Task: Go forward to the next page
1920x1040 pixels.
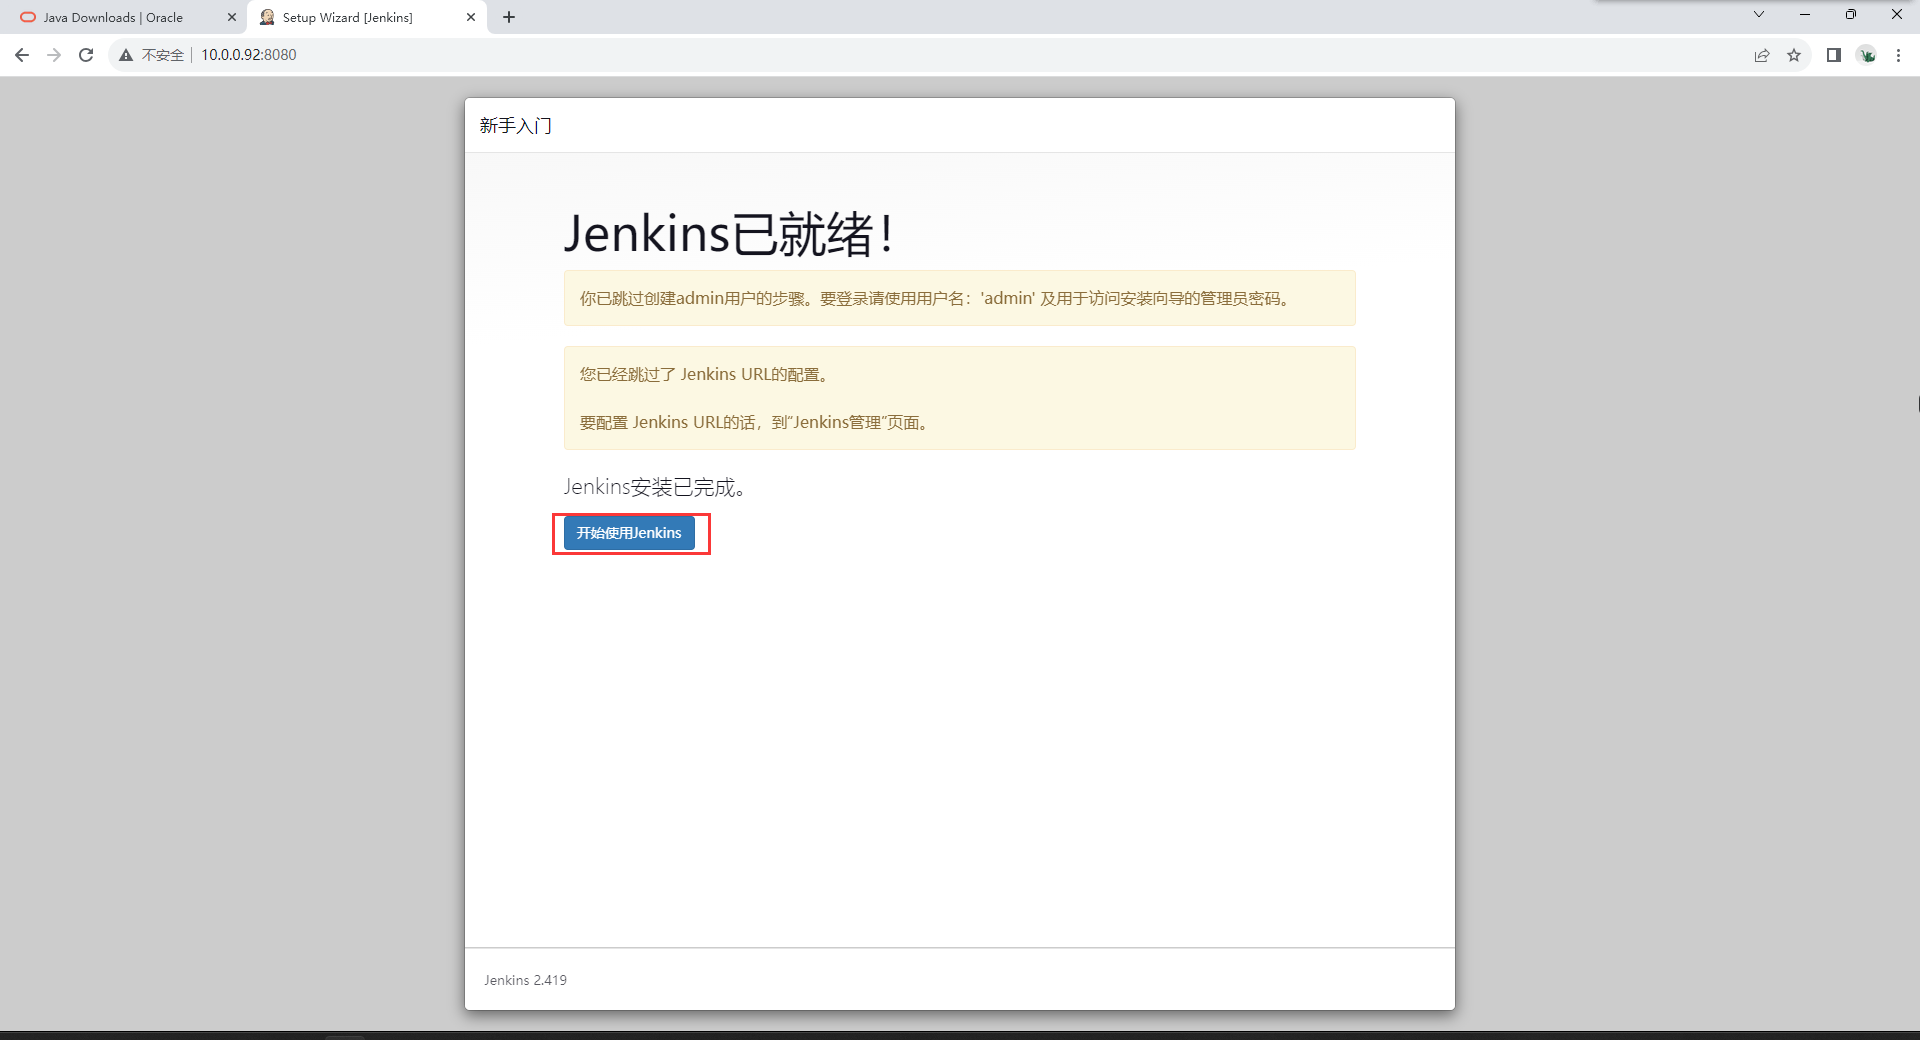Action: (54, 55)
